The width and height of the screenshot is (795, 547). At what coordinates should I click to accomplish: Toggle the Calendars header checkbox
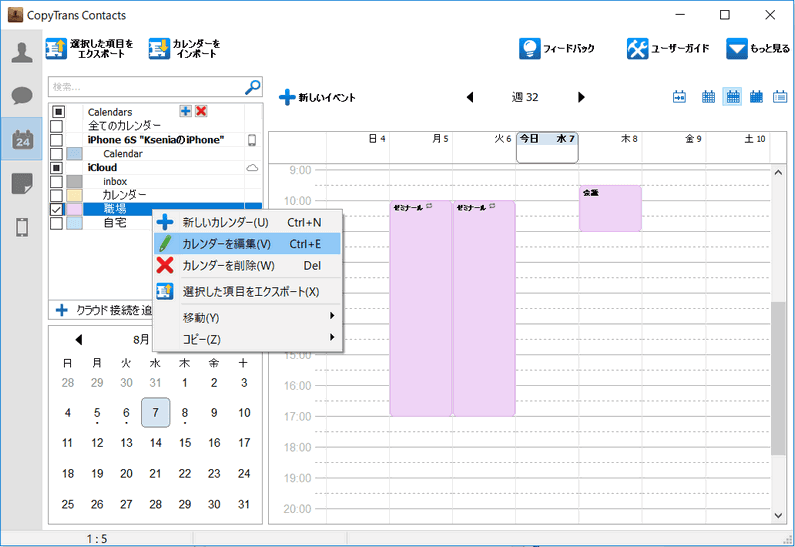click(58, 112)
